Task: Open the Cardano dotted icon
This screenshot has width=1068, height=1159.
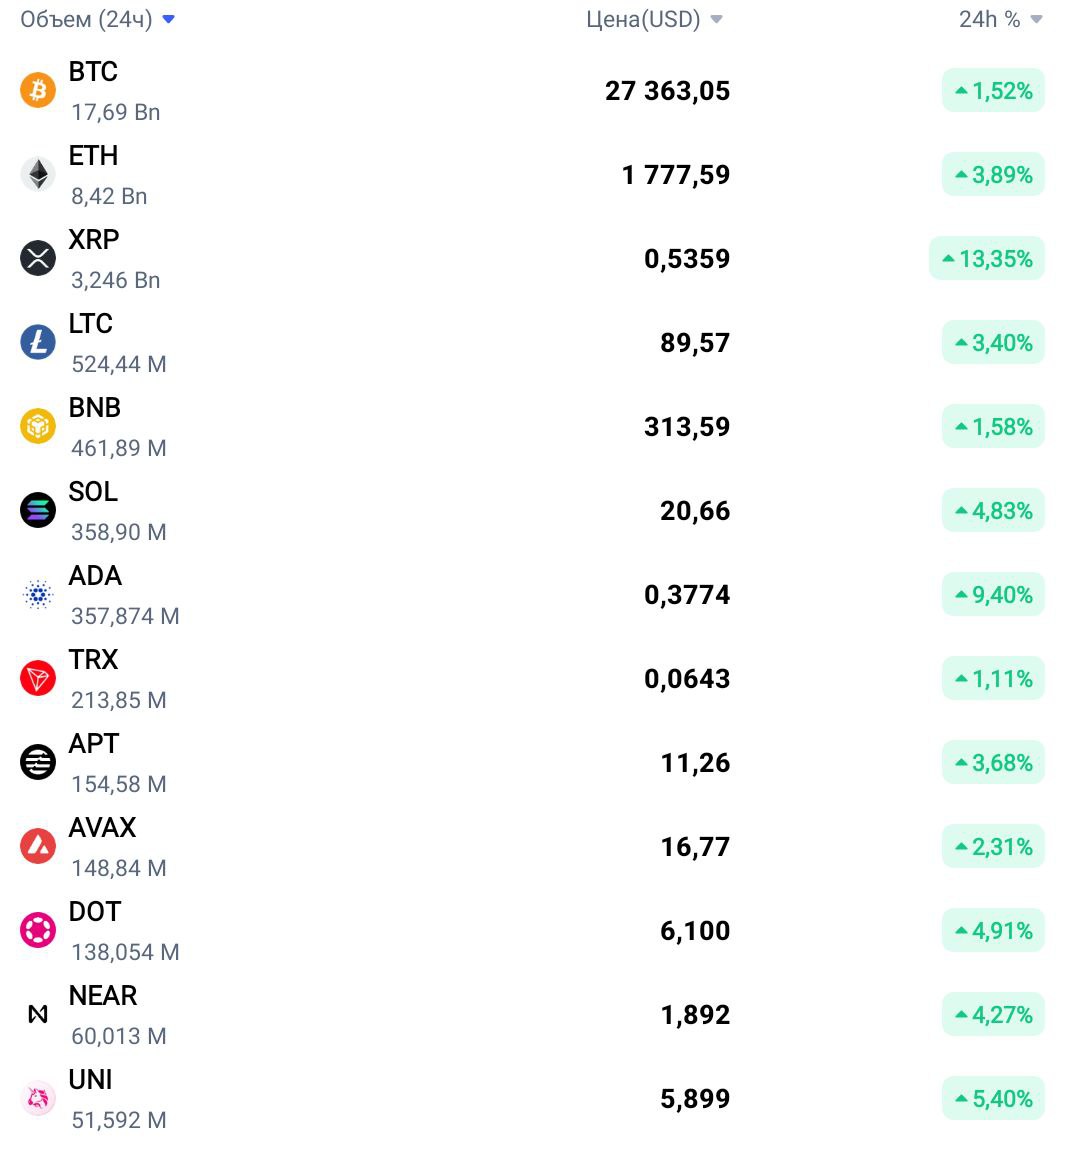Action: click(x=38, y=594)
